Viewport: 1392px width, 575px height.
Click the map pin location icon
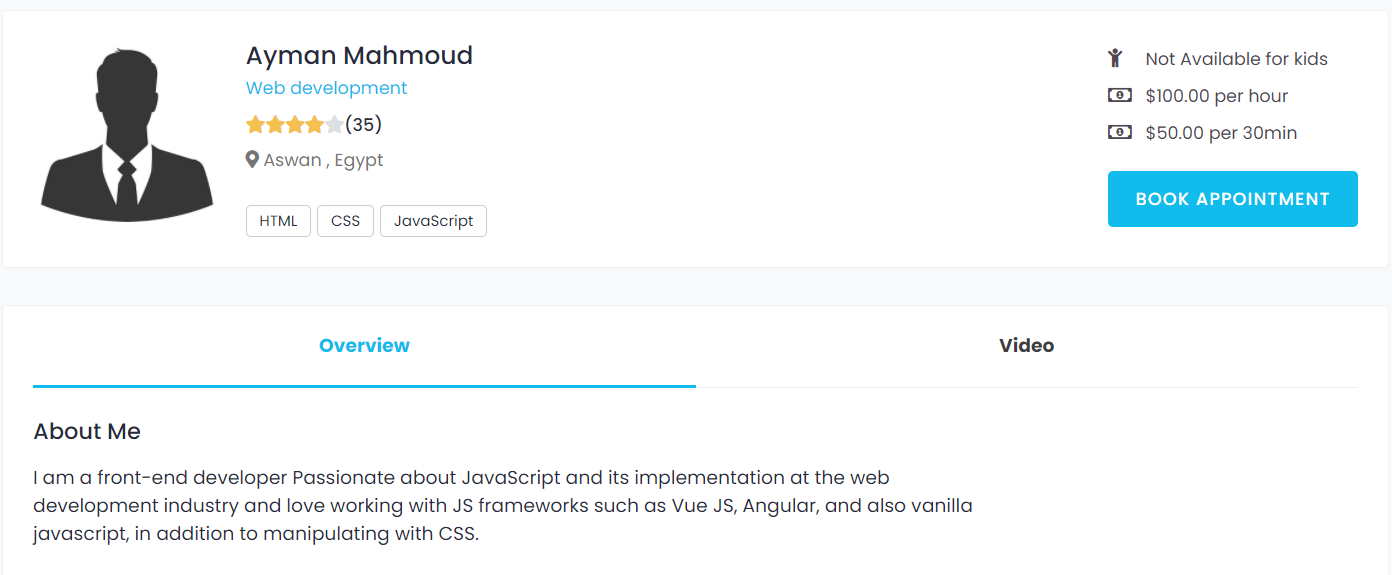[x=252, y=160]
